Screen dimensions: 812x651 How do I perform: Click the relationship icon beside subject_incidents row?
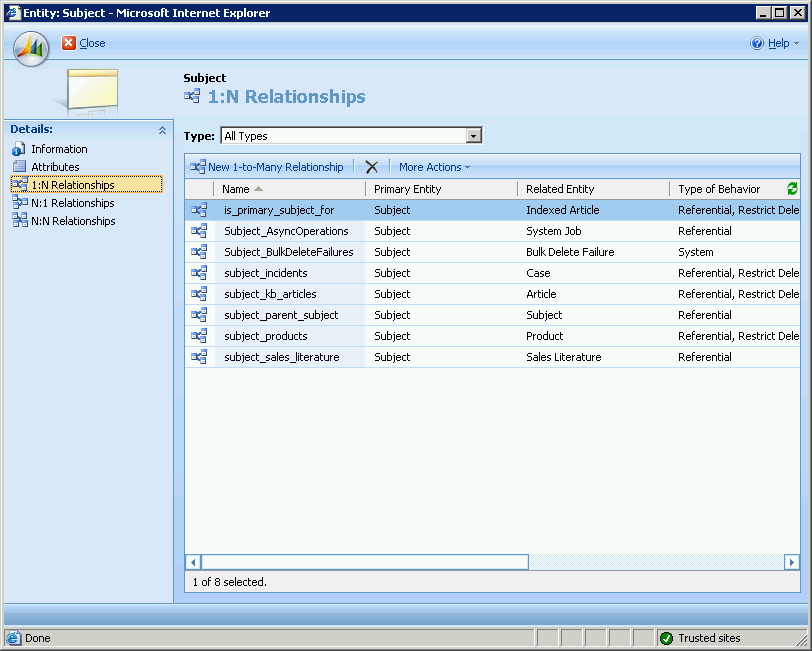click(x=199, y=273)
